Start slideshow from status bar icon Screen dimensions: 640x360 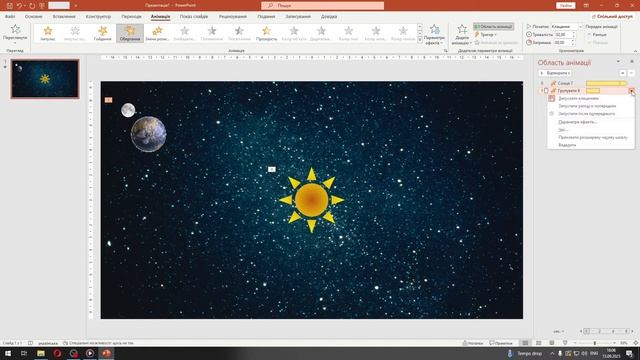click(x=565, y=343)
